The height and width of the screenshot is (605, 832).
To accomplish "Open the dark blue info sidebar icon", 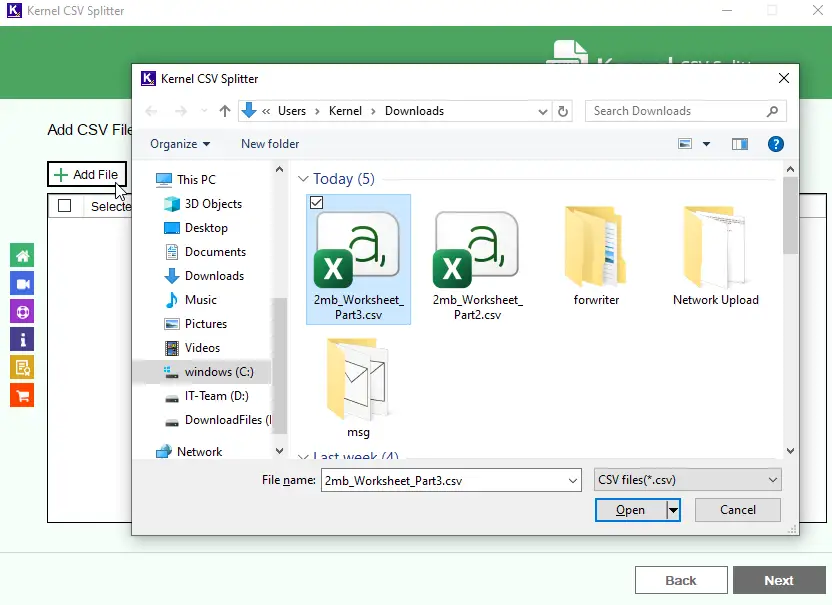I will coord(22,340).
